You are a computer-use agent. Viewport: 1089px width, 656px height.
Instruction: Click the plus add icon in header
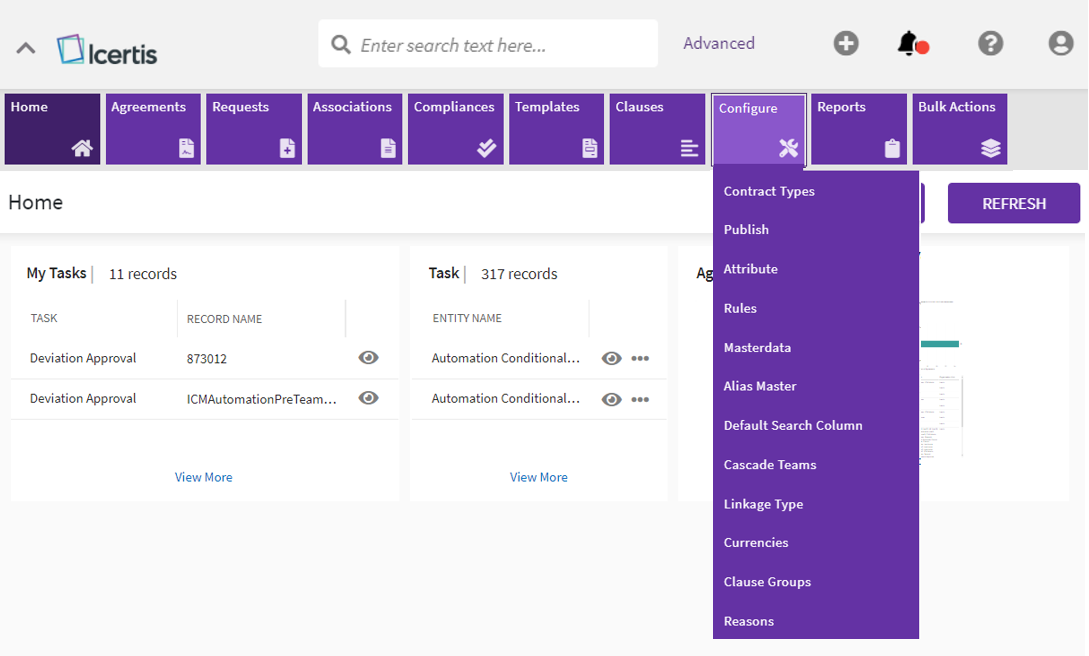(x=846, y=44)
